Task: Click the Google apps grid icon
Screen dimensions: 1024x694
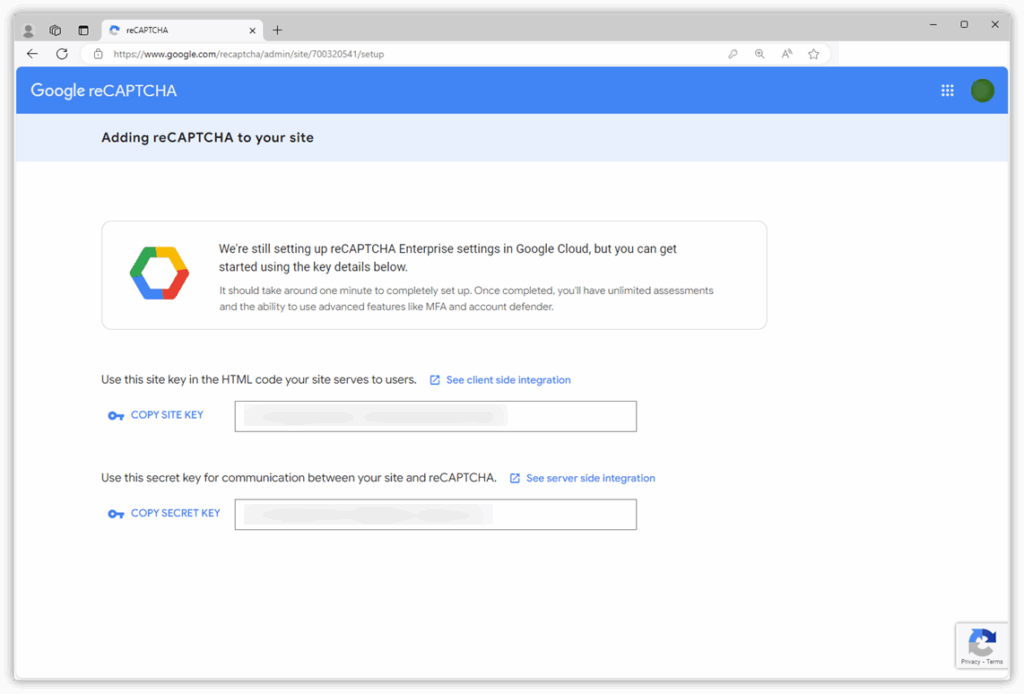Action: coord(947,91)
